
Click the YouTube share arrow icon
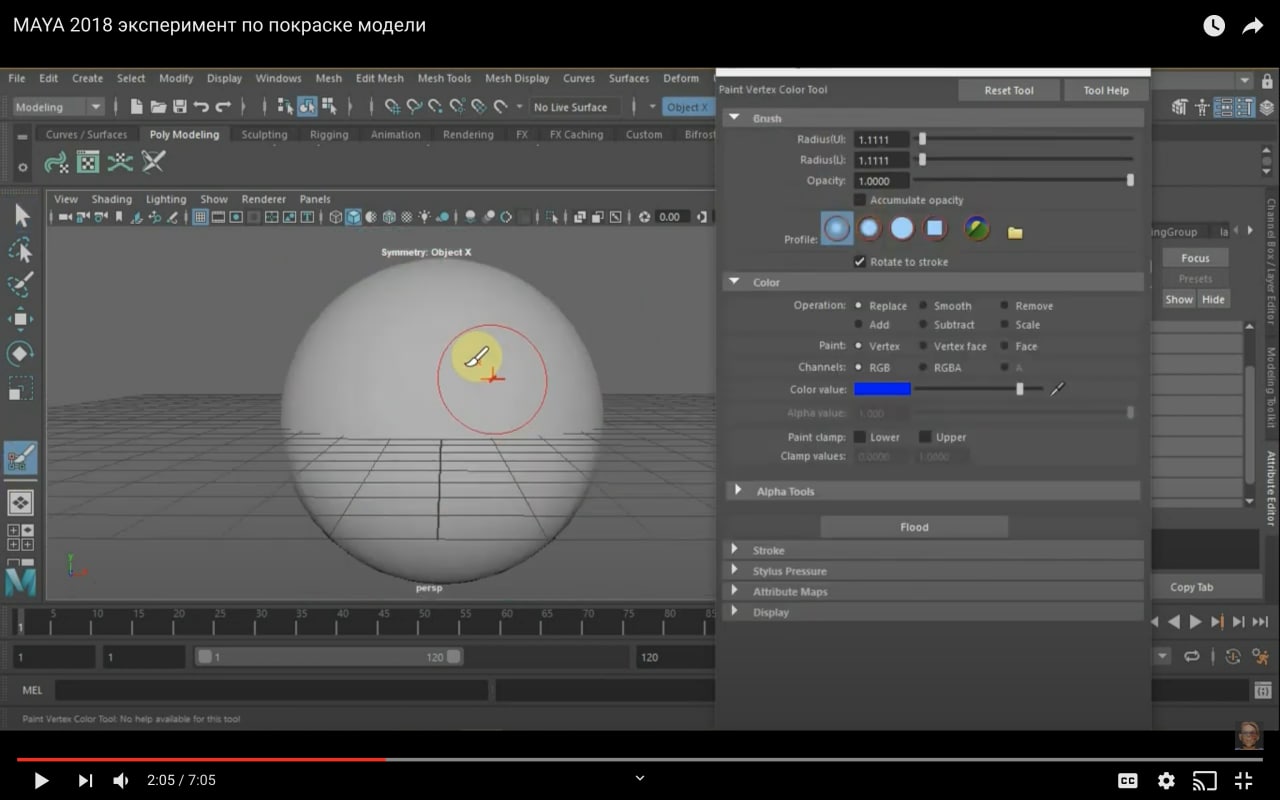click(1253, 26)
